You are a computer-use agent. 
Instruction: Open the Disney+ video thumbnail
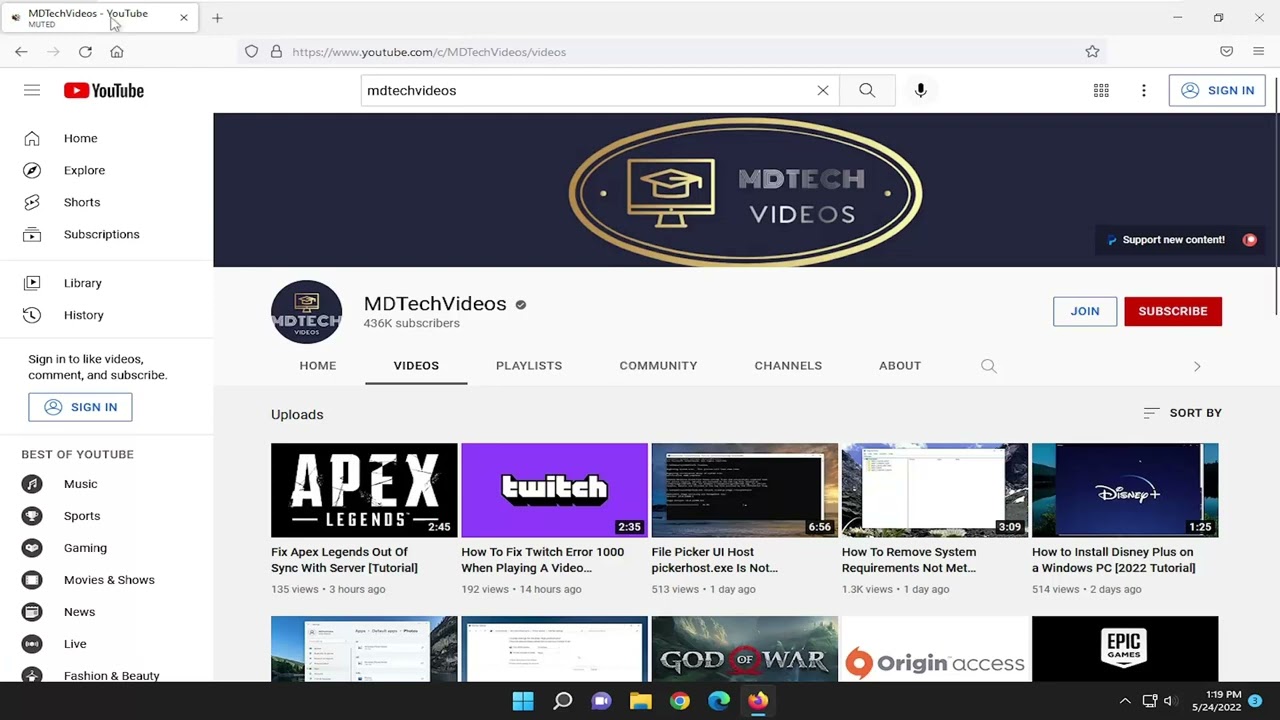(x=1125, y=490)
